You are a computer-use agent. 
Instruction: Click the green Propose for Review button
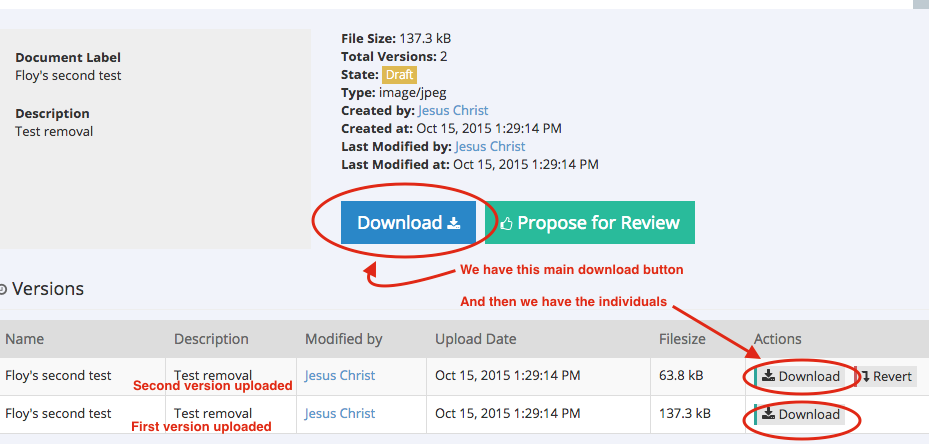click(590, 222)
